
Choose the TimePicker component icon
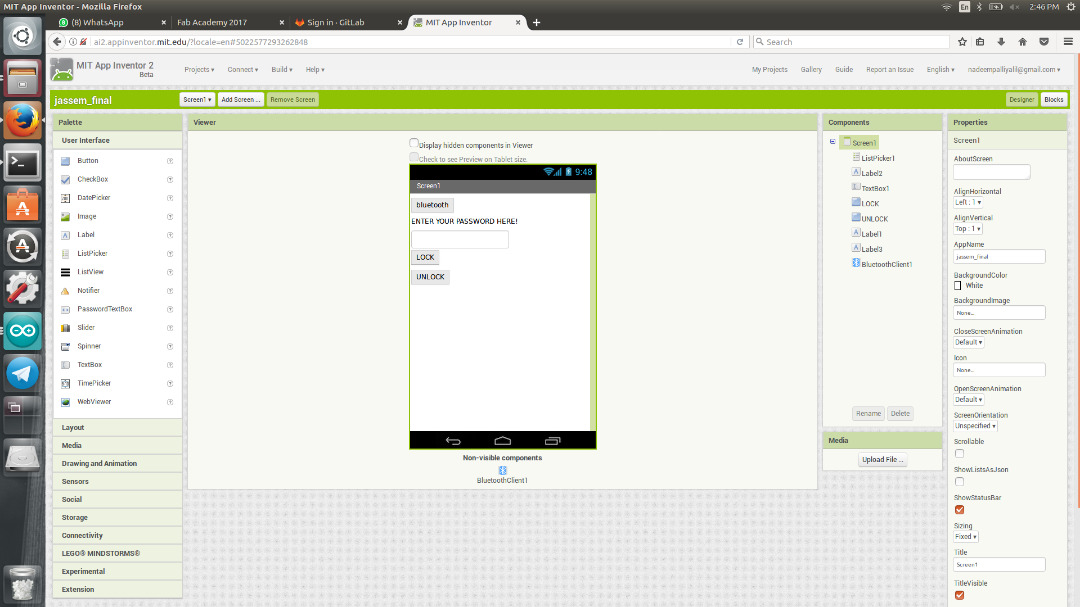[x=65, y=384]
